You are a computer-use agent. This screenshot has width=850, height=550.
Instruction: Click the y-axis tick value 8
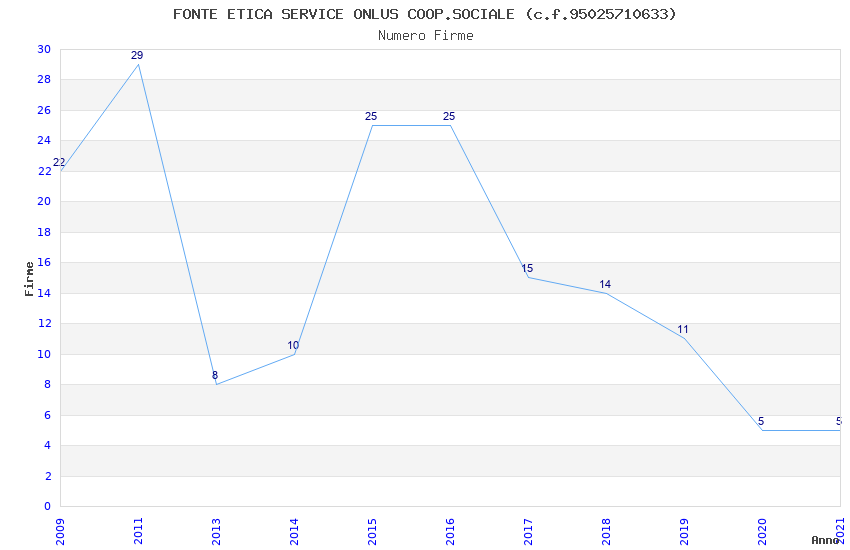(x=48, y=385)
